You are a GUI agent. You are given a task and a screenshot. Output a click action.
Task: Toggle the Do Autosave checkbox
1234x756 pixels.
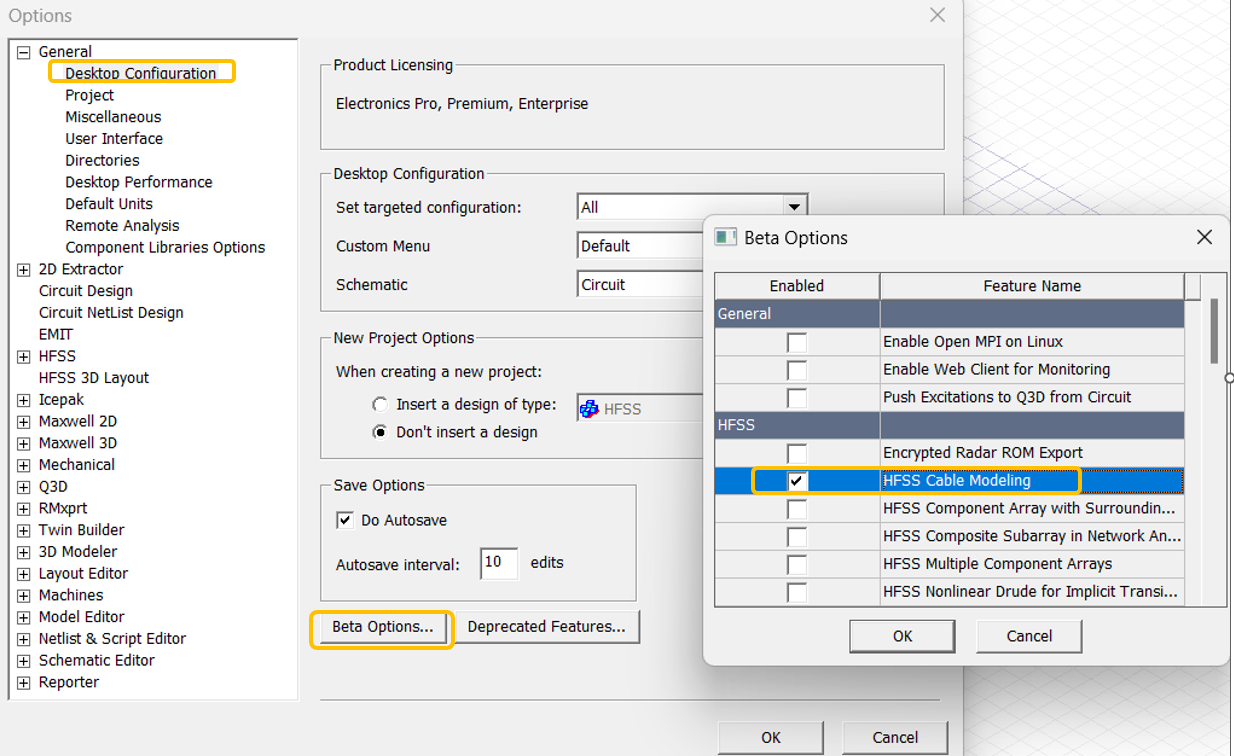pyautogui.click(x=345, y=520)
